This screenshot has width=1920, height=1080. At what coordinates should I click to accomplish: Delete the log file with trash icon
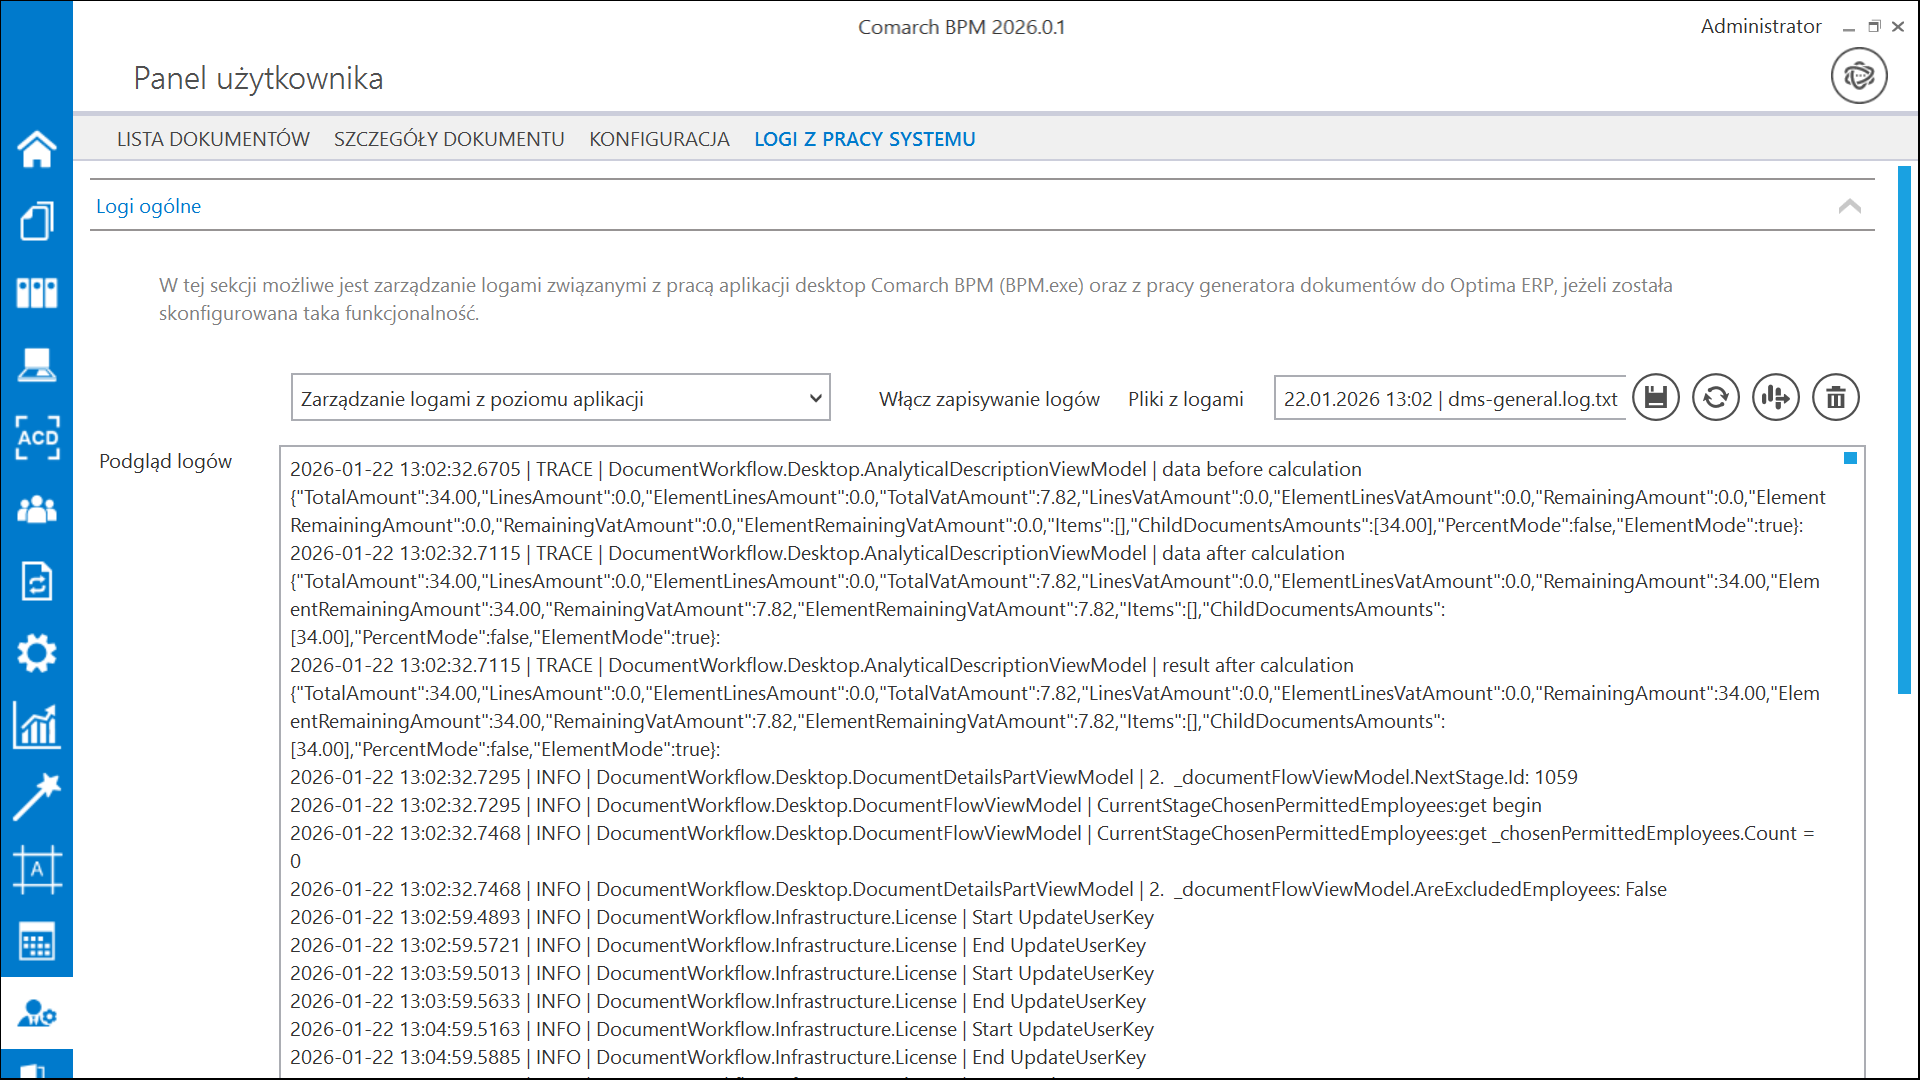point(1836,398)
